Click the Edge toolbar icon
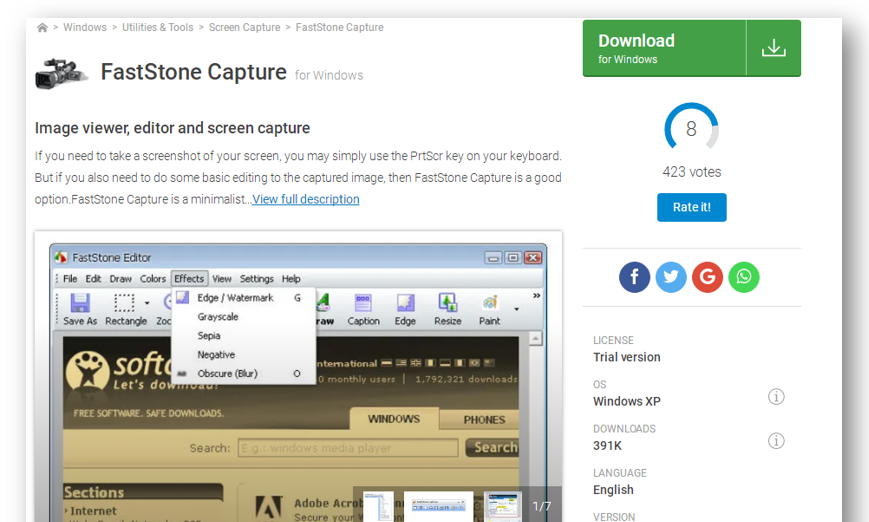869x522 pixels. point(405,309)
